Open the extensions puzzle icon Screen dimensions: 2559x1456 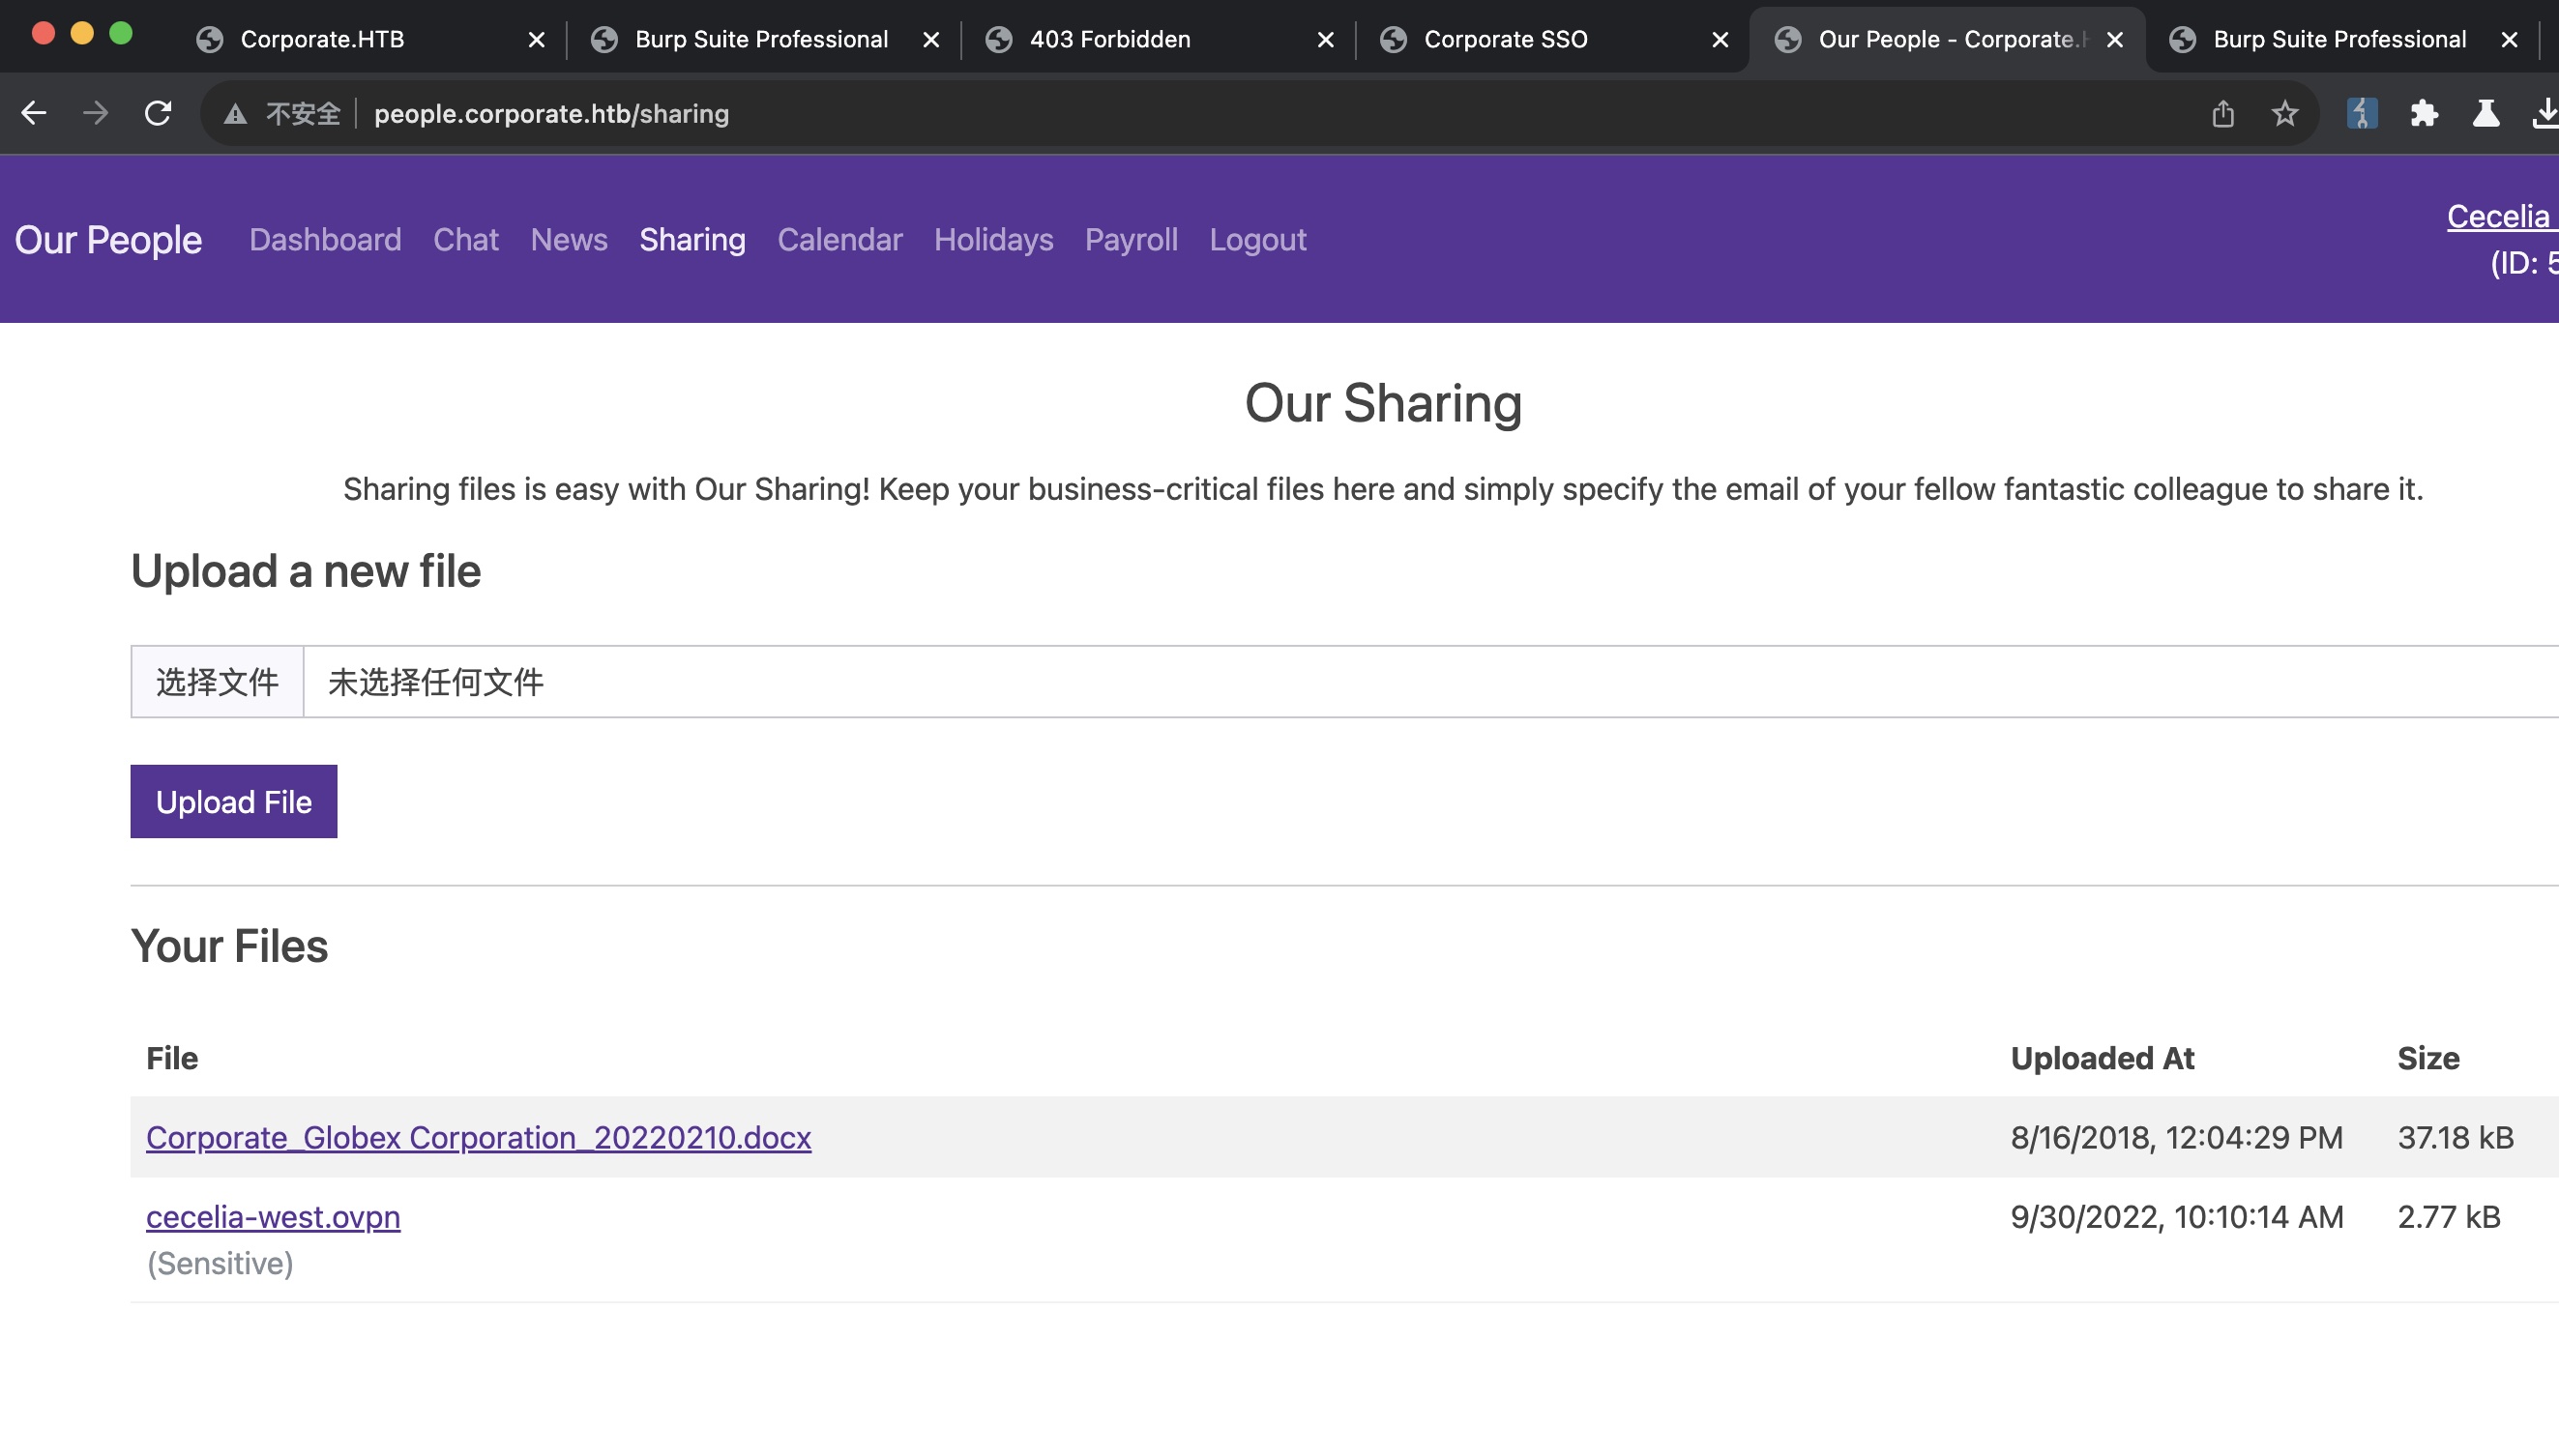pyautogui.click(x=2424, y=113)
